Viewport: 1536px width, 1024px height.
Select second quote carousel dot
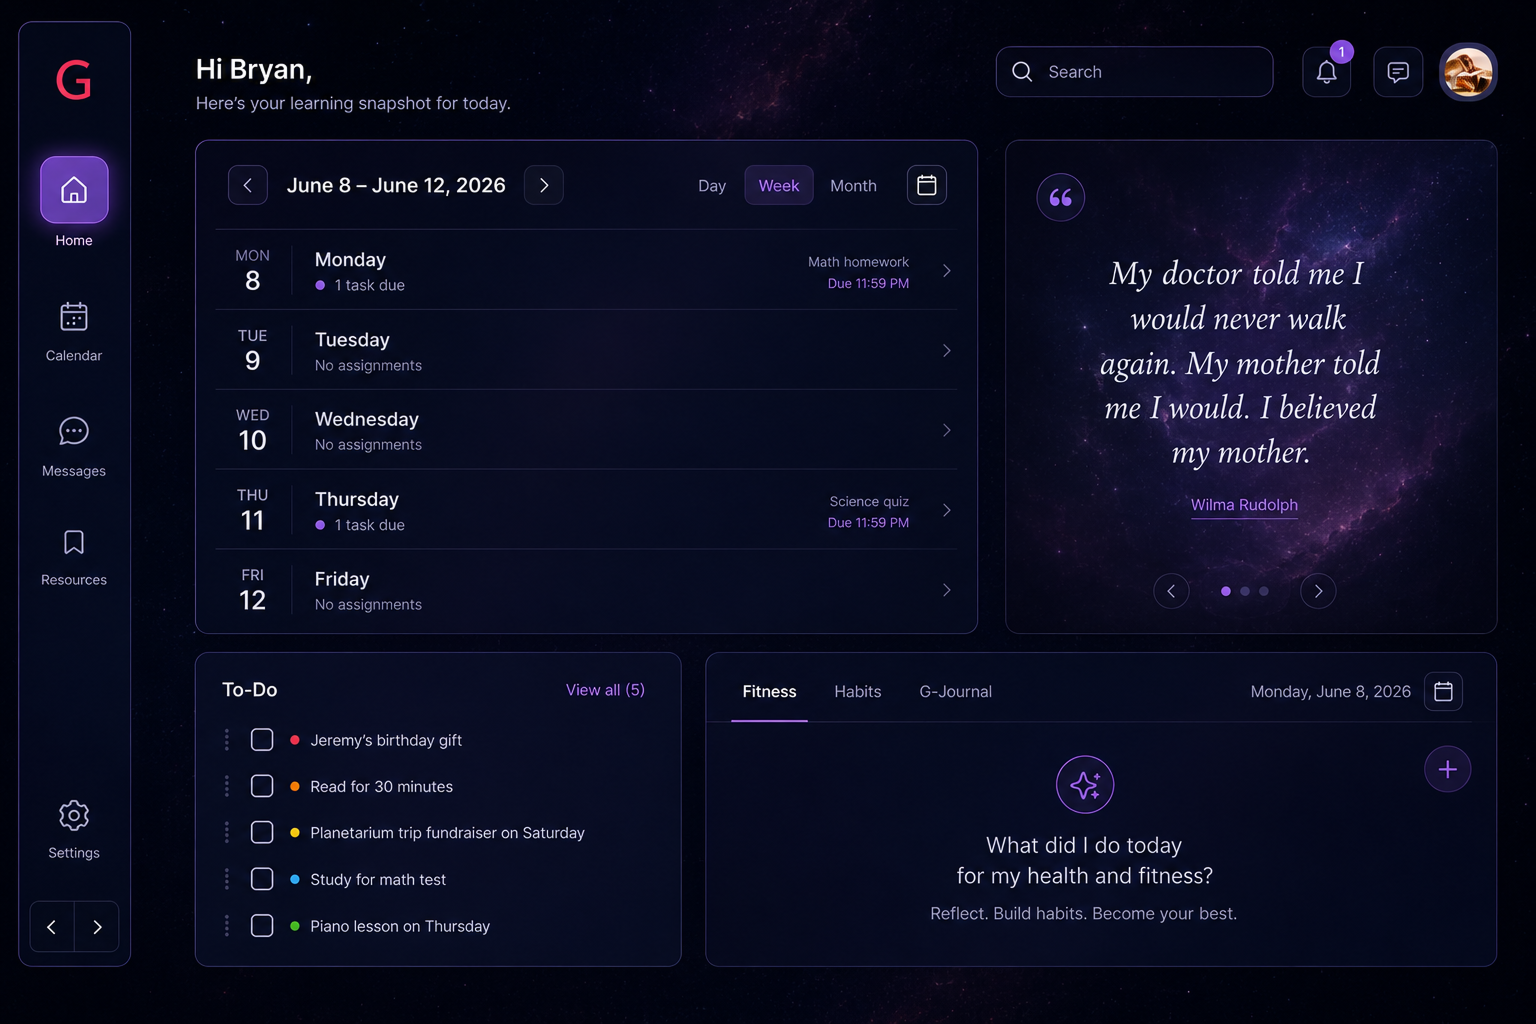point(1245,591)
